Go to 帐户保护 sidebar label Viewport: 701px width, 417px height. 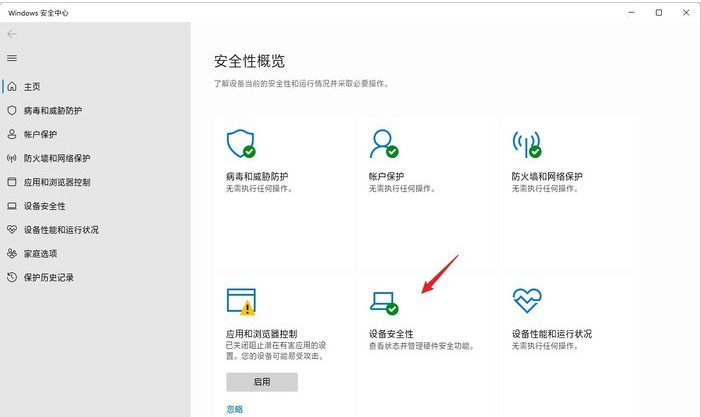point(40,135)
